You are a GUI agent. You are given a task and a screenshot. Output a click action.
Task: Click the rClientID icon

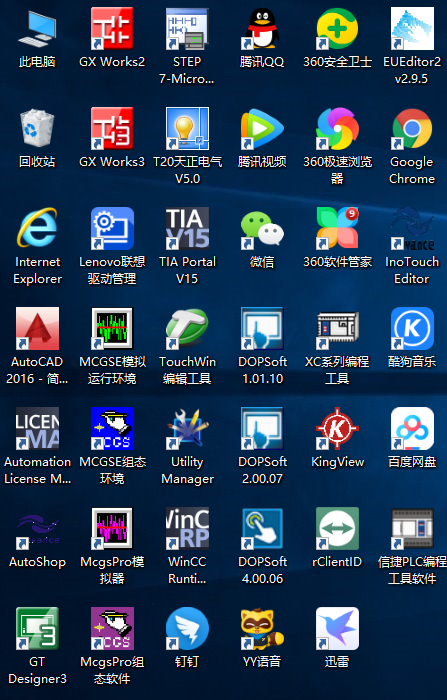click(337, 529)
